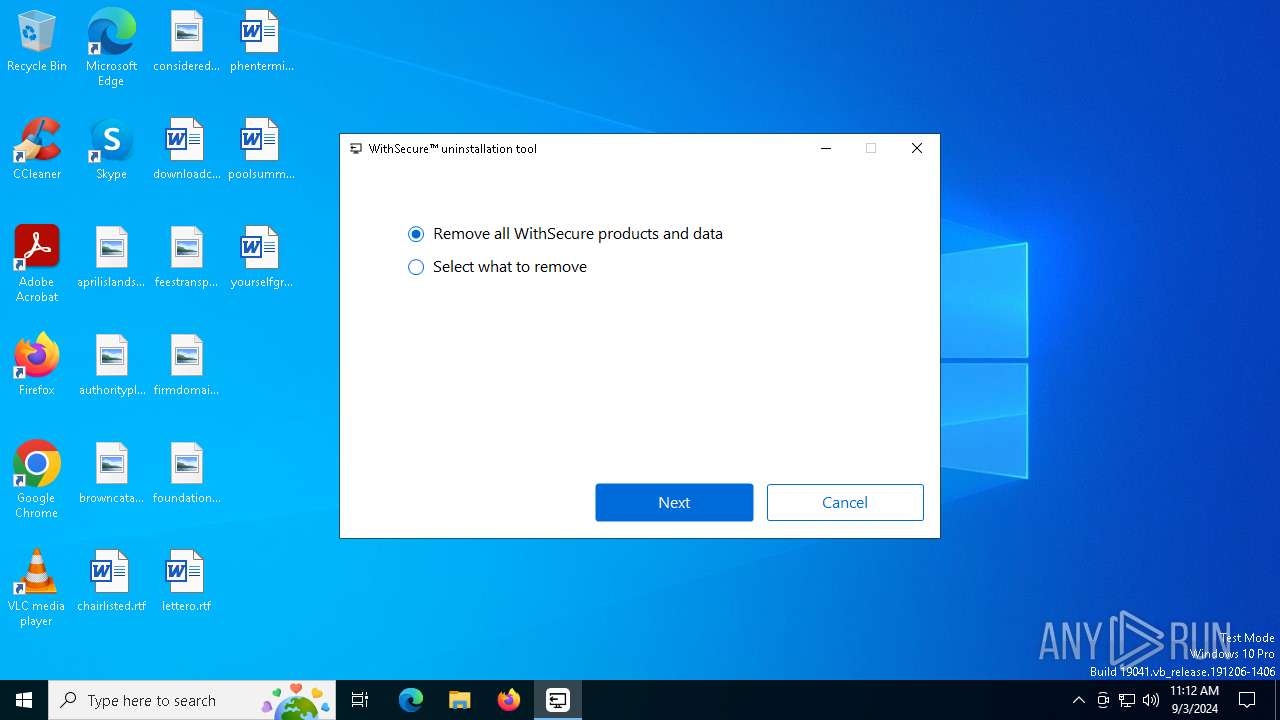Open the network status tray icon
The image size is (1280, 720).
pyautogui.click(x=1127, y=700)
